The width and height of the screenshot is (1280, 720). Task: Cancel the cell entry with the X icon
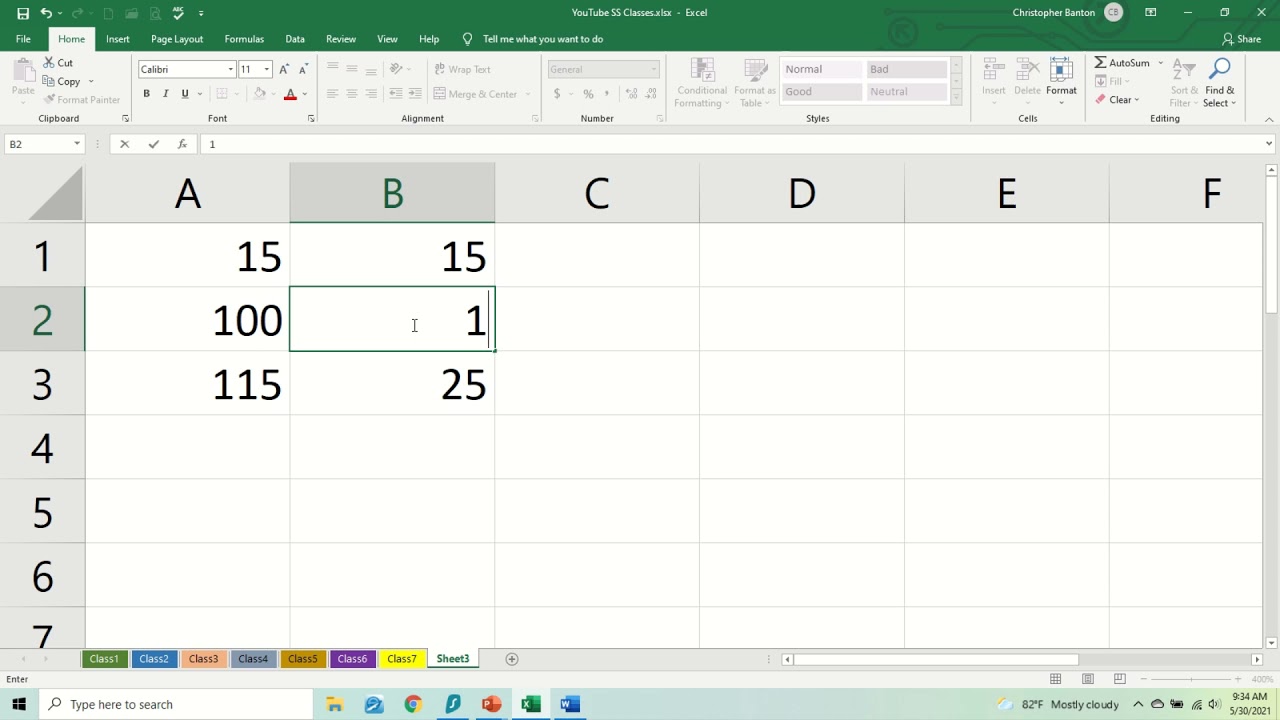(124, 144)
